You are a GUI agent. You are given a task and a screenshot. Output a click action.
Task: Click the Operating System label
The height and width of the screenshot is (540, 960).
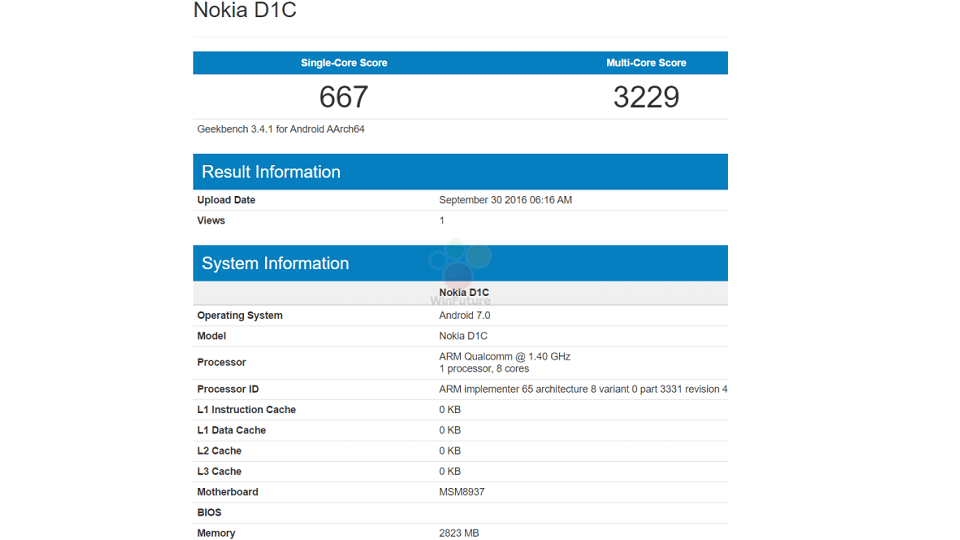point(240,315)
